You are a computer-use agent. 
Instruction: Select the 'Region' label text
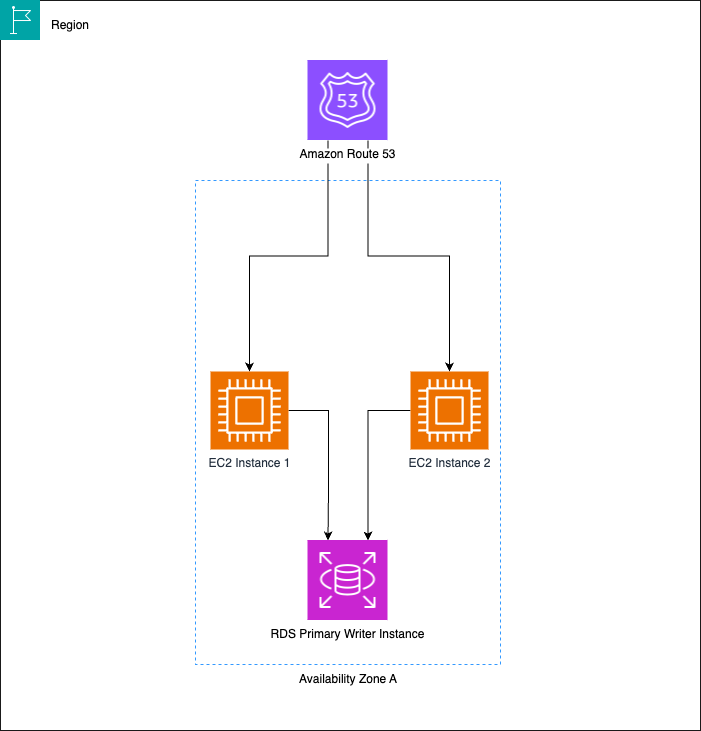tap(70, 25)
